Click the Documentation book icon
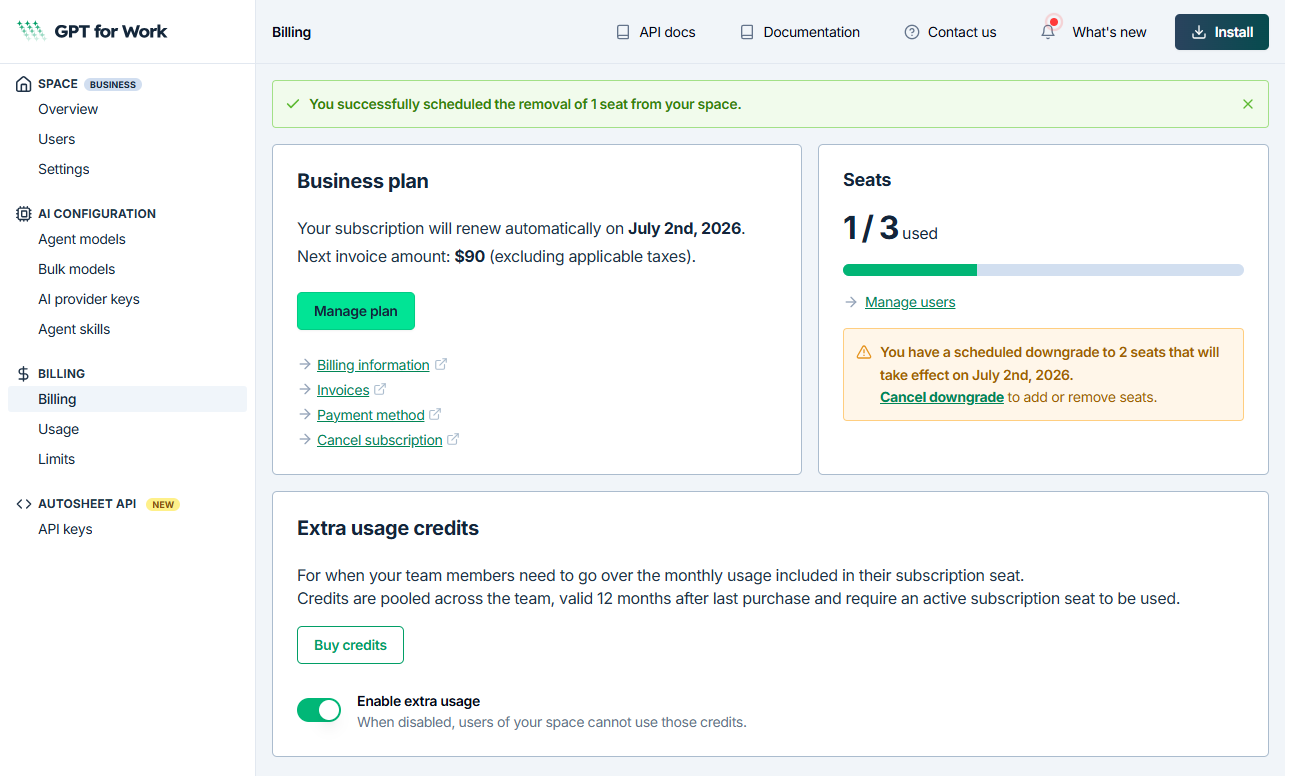 point(747,32)
